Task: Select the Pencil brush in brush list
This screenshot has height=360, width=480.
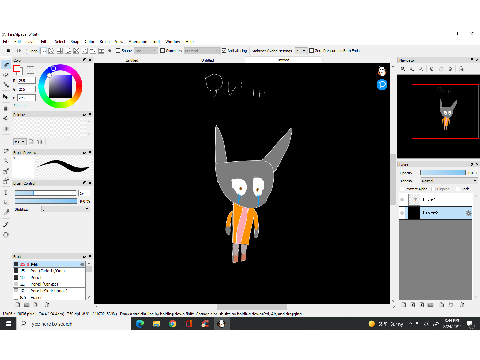Action: tap(49, 277)
